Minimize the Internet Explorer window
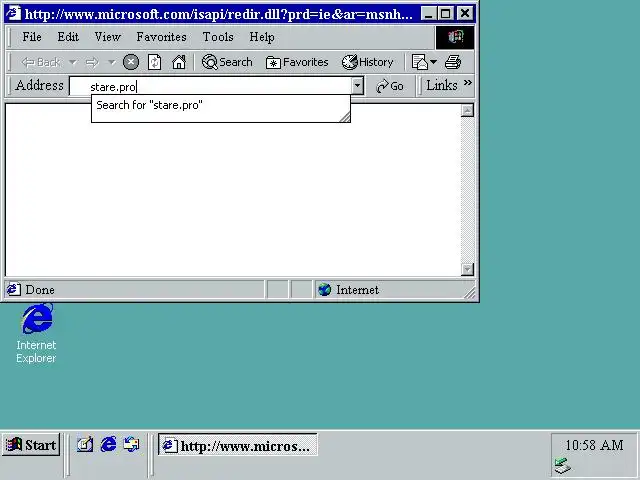The image size is (640, 480). [428, 14]
